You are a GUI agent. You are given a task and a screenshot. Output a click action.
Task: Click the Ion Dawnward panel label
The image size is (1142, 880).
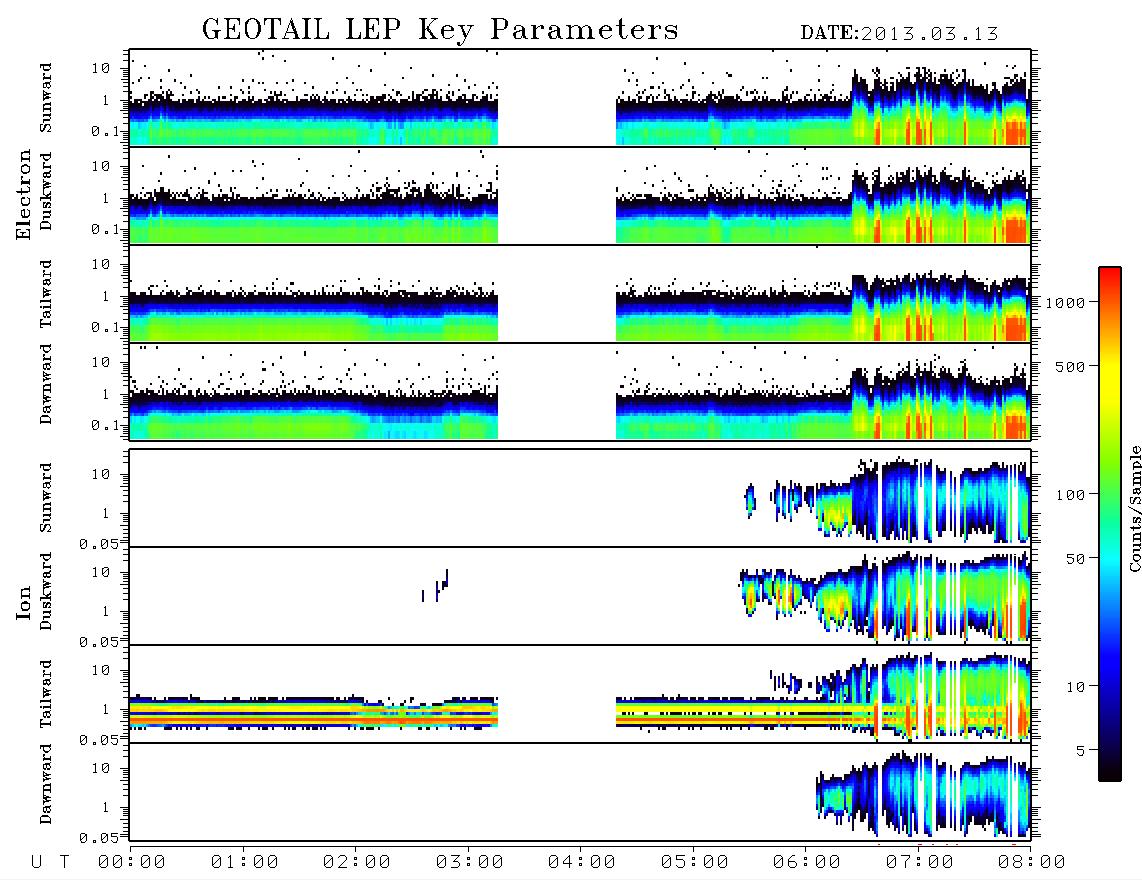click(46, 784)
